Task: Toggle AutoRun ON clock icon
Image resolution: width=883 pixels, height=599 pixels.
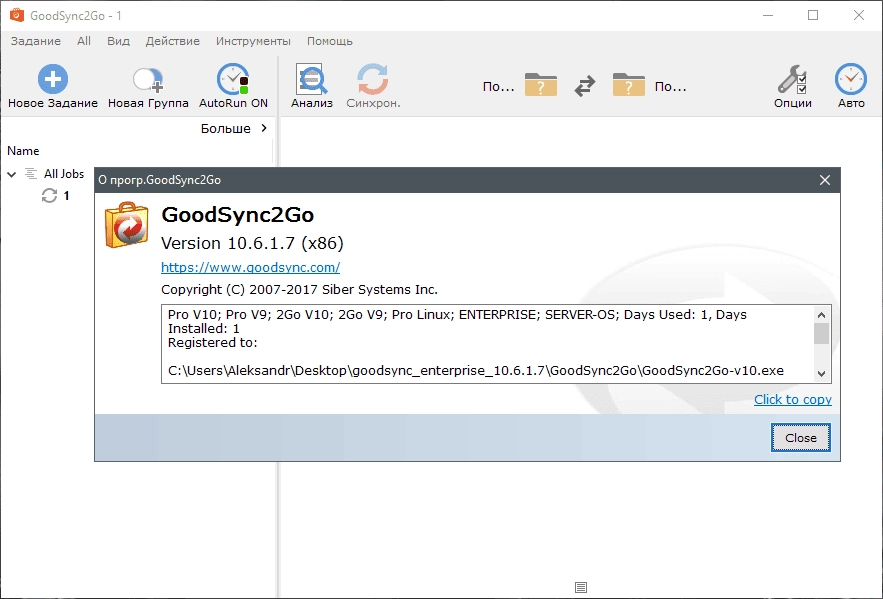Action: click(233, 79)
